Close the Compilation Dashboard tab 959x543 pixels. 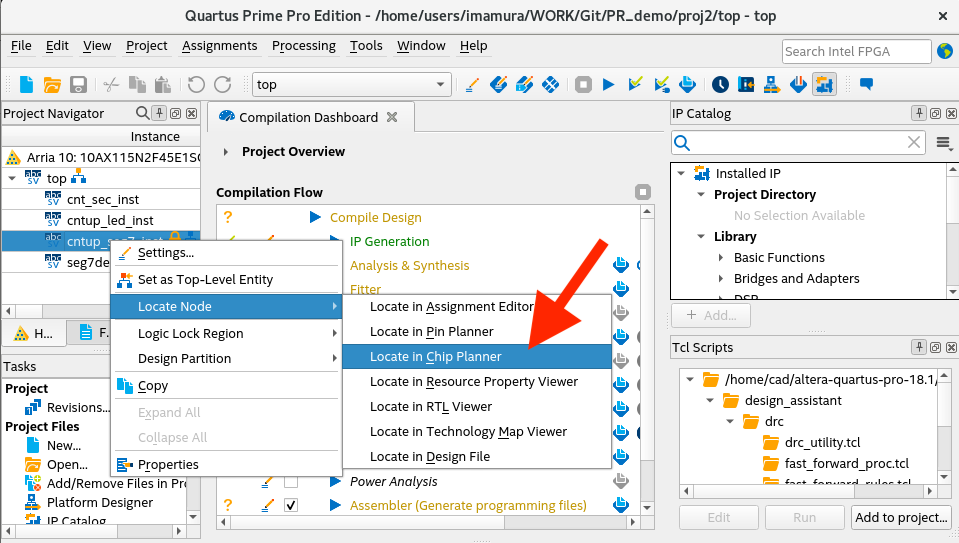point(392,117)
